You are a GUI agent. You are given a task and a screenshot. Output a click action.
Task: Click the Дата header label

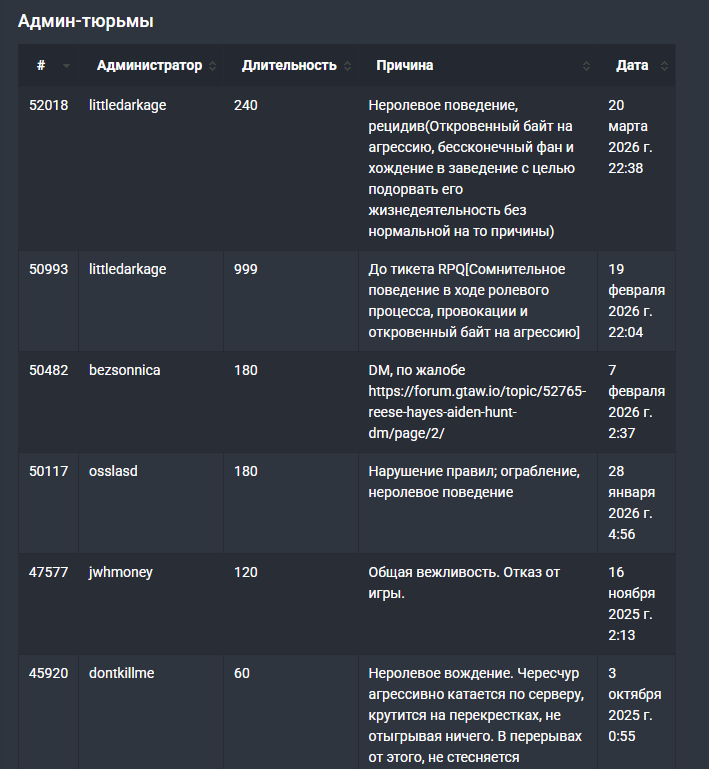(x=632, y=66)
